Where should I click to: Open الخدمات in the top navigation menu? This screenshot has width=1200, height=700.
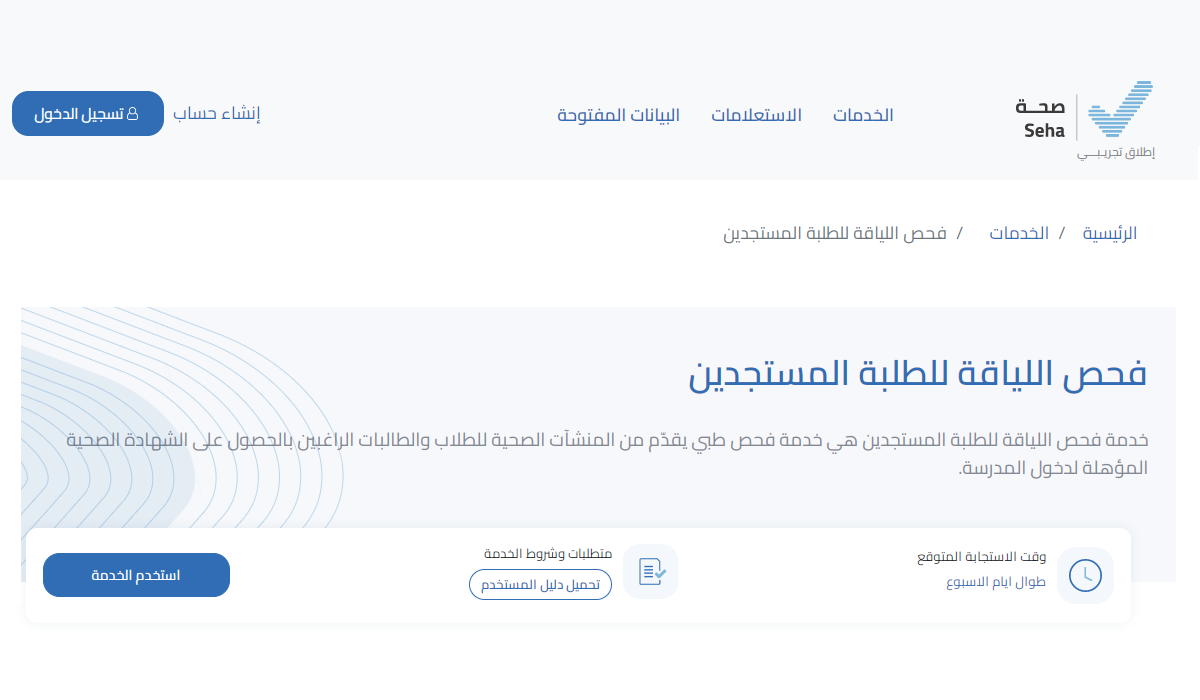tap(863, 115)
